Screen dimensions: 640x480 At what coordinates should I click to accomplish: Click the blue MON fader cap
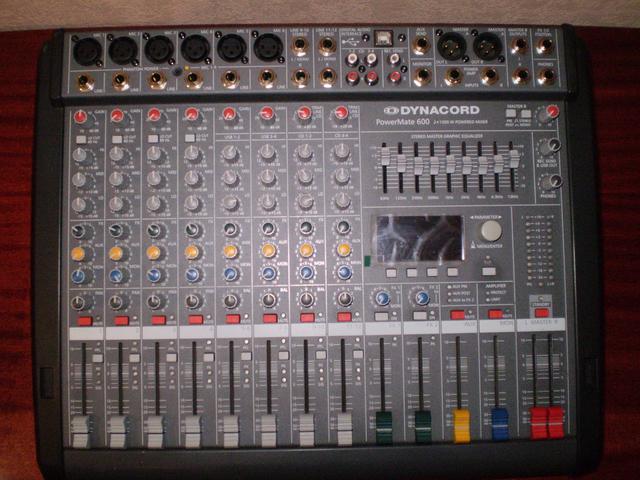[499, 424]
